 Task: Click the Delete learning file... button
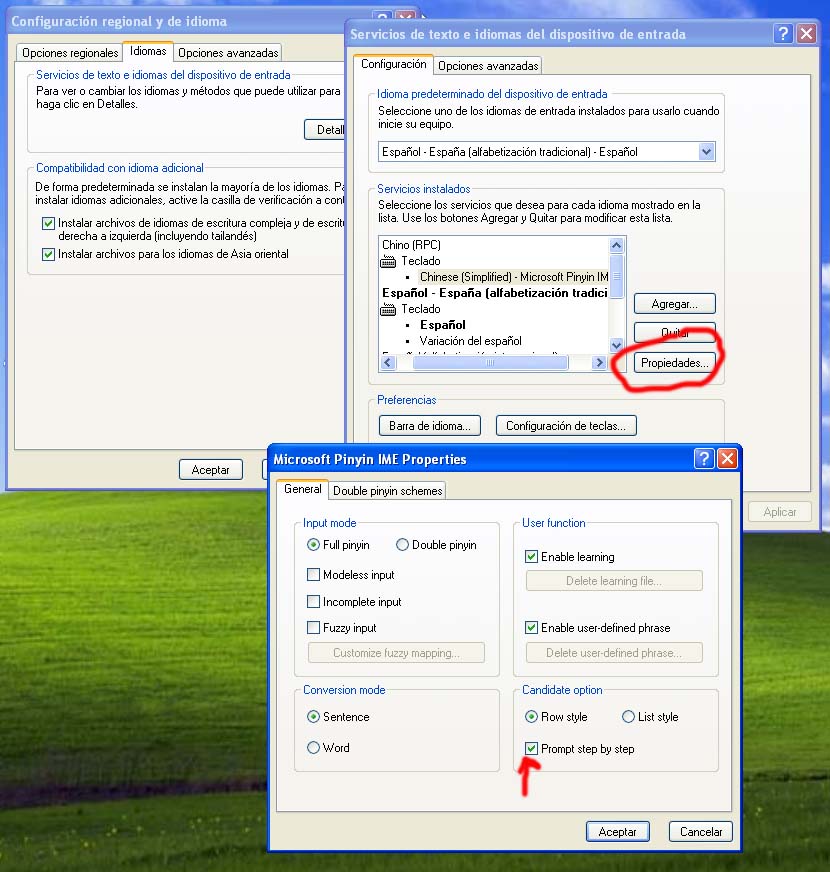pos(614,581)
